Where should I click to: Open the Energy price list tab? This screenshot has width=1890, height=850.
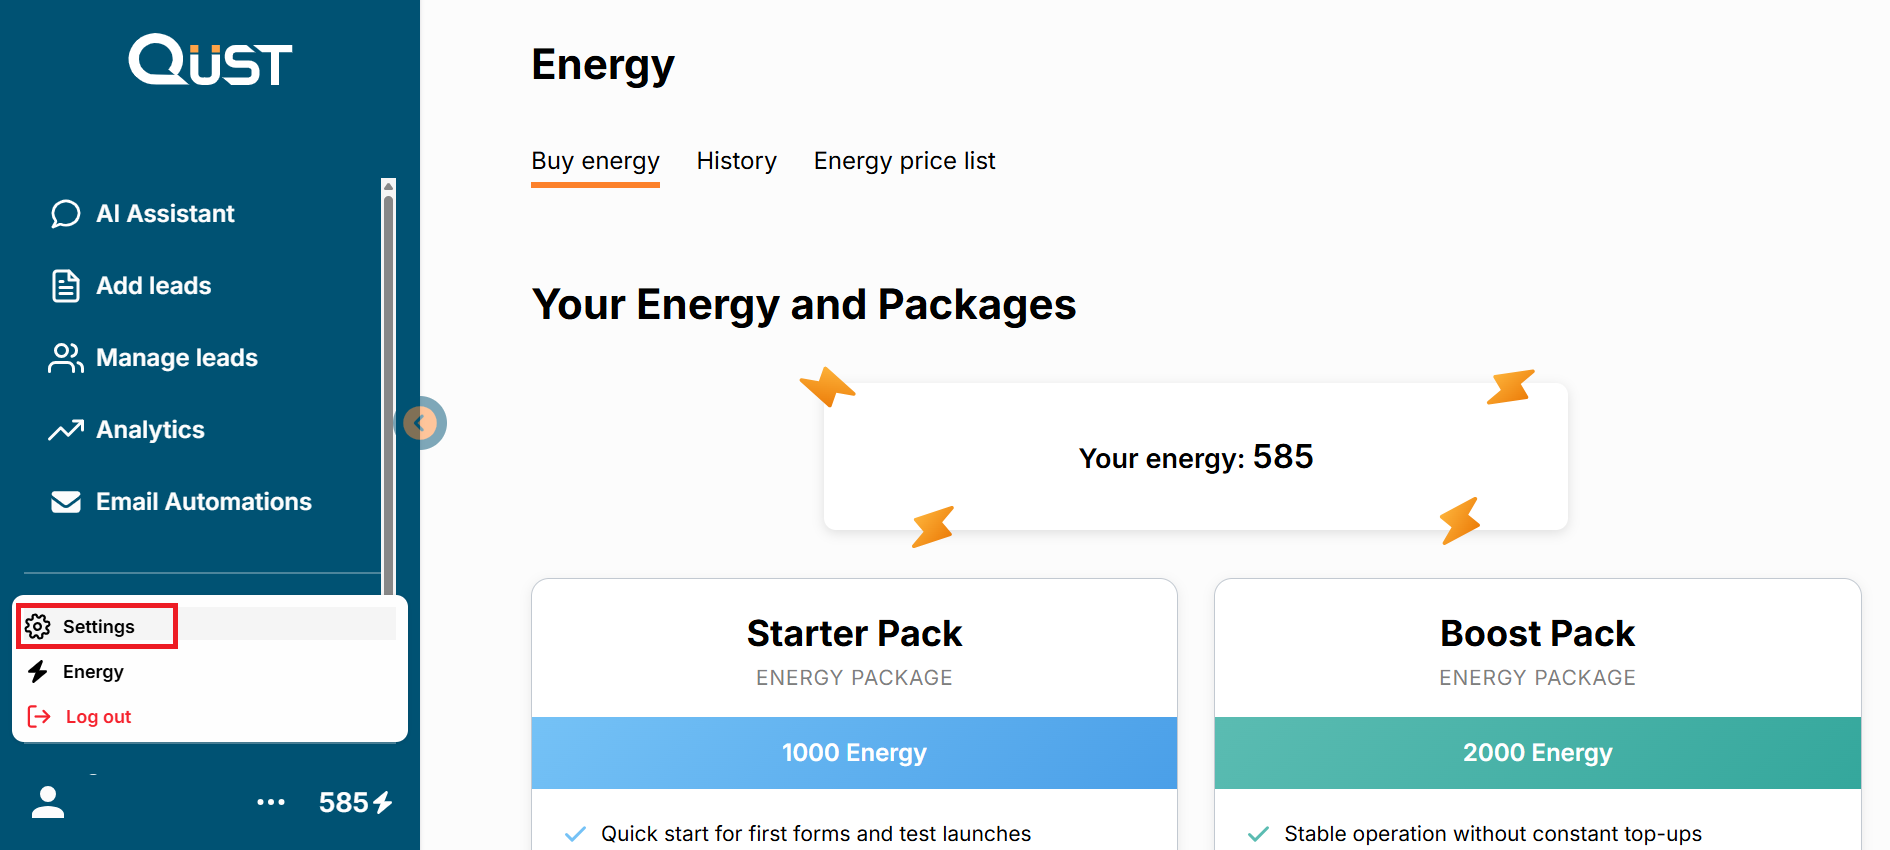tap(904, 161)
